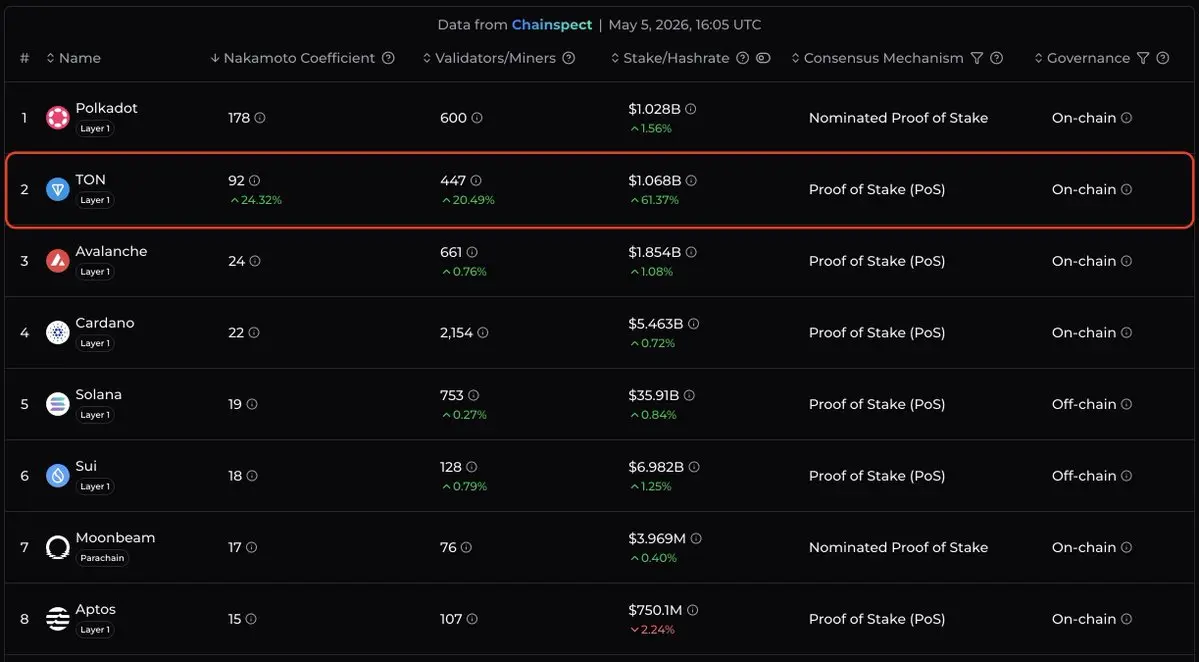Click the Cardano logo icon
The width and height of the screenshot is (1199, 662).
[x=57, y=333]
